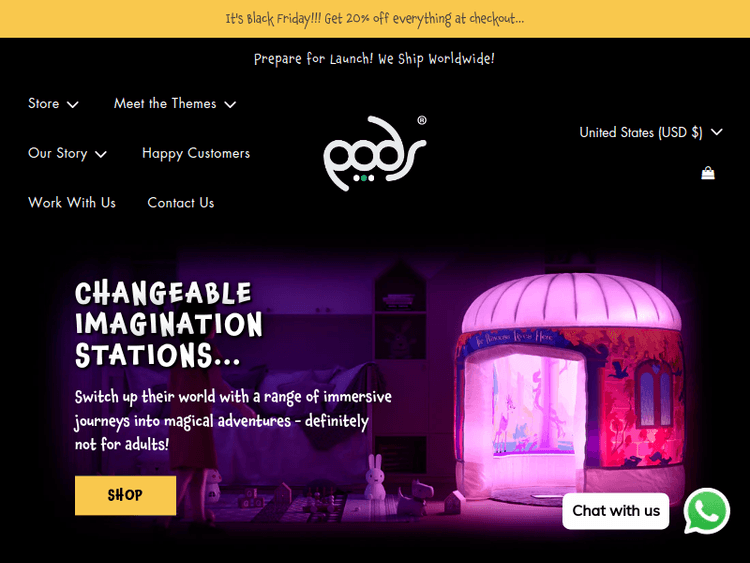Viewport: 750px width, 563px height.
Task: Click chevron beside United States currency
Action: click(x=717, y=132)
